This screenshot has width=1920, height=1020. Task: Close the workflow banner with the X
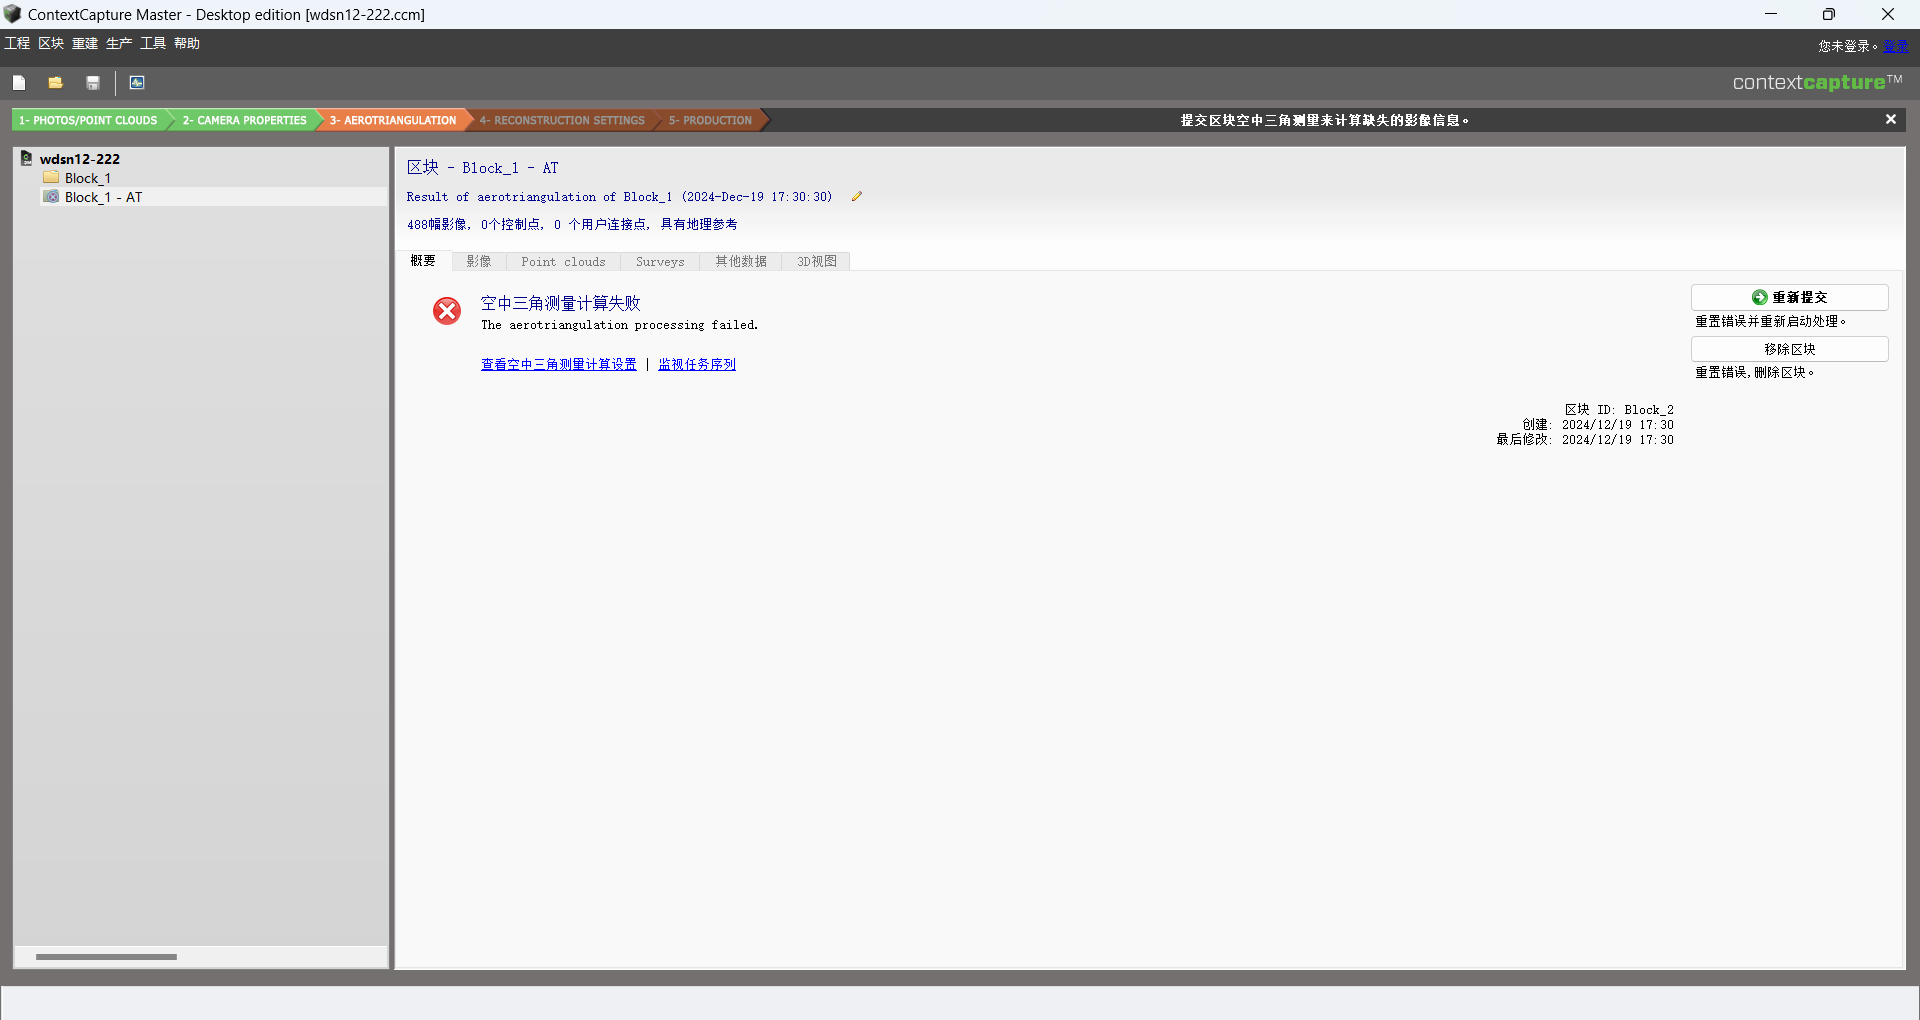1890,120
